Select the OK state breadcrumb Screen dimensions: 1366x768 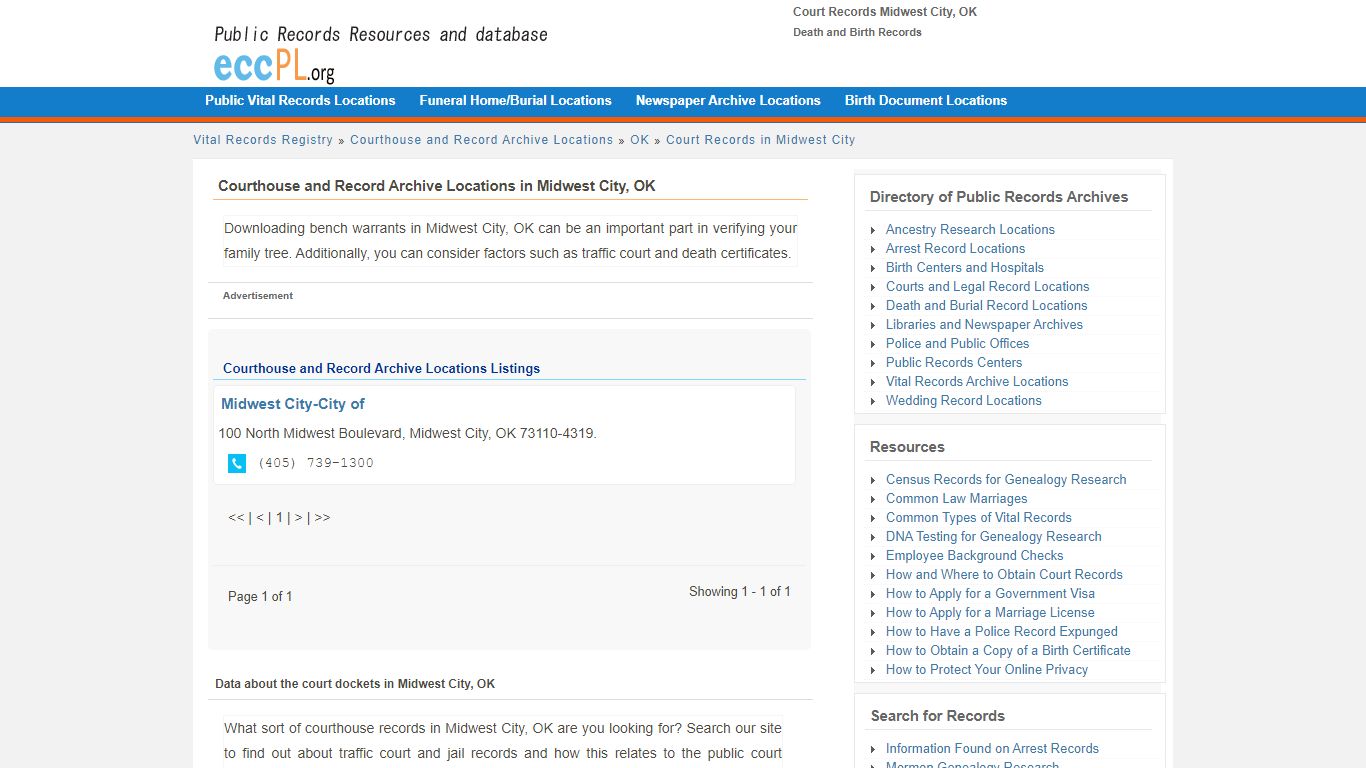640,140
